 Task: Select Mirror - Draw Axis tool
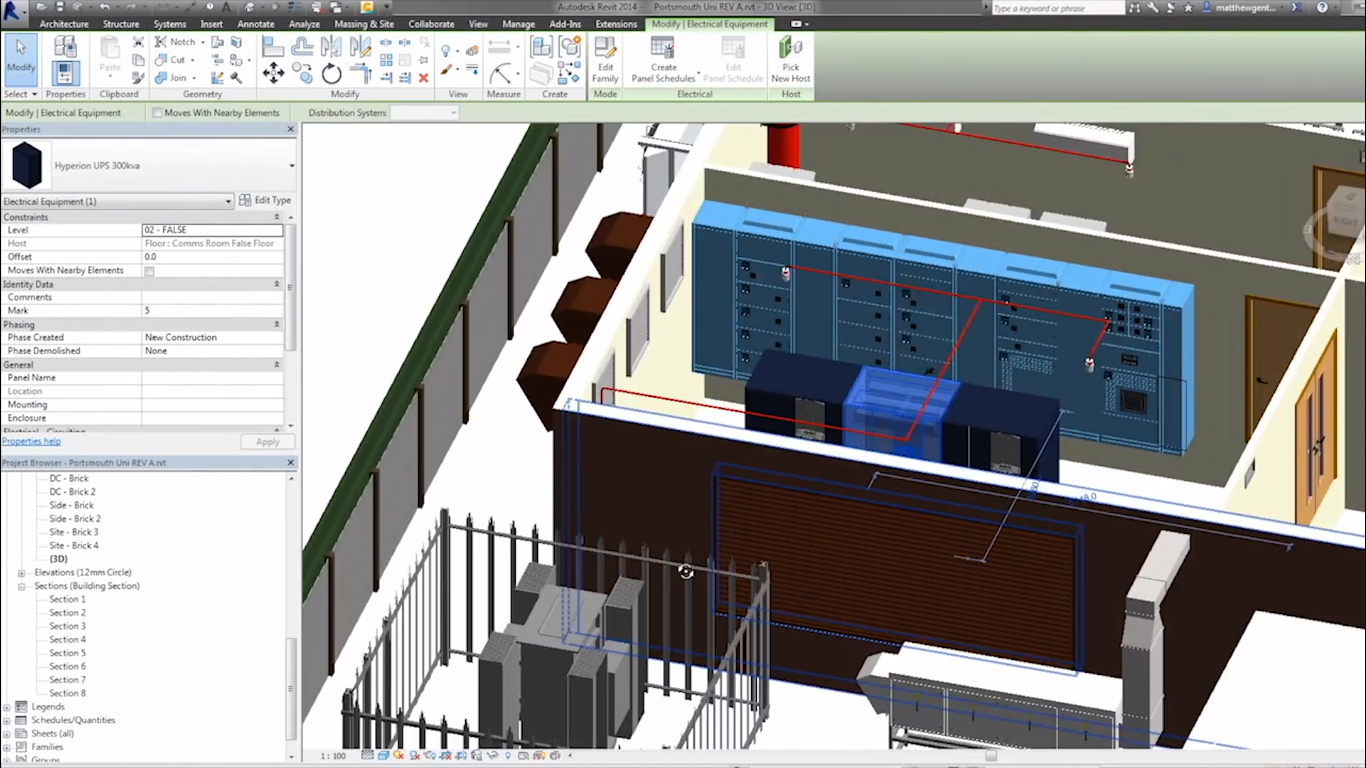361,47
